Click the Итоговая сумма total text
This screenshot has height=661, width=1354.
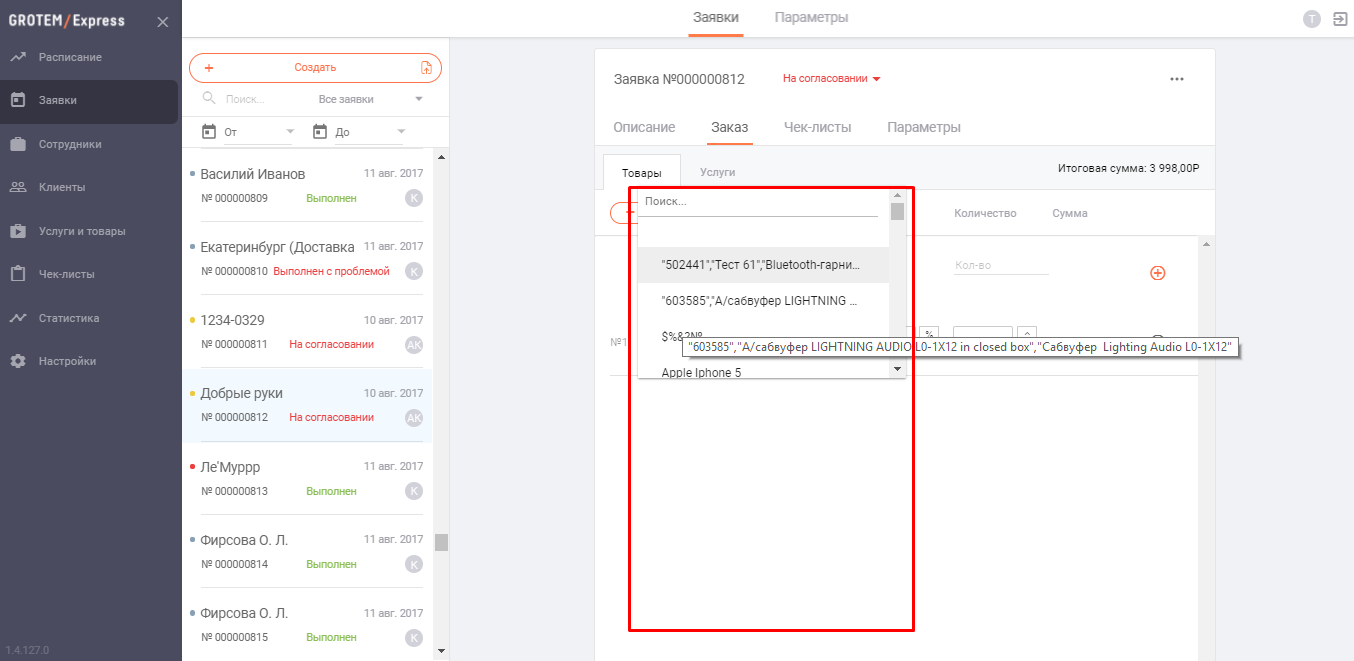click(x=1128, y=169)
